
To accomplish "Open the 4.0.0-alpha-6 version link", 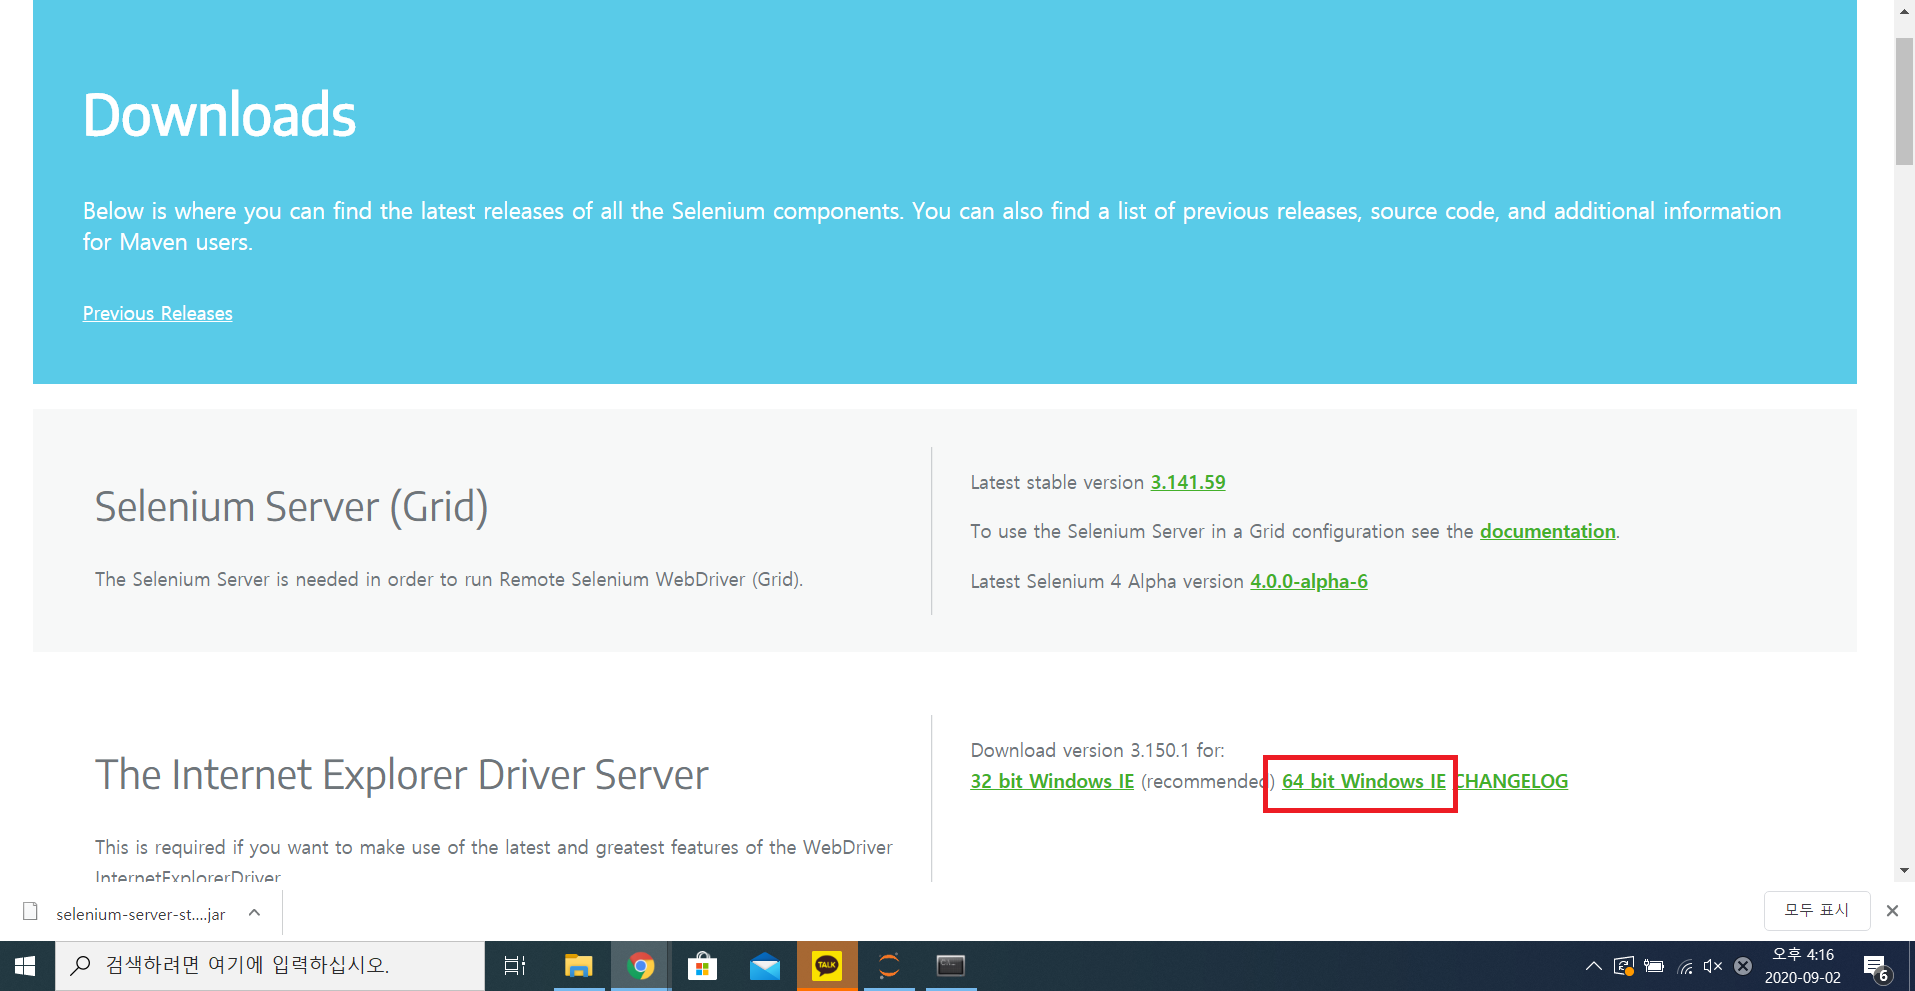I will coord(1309,581).
